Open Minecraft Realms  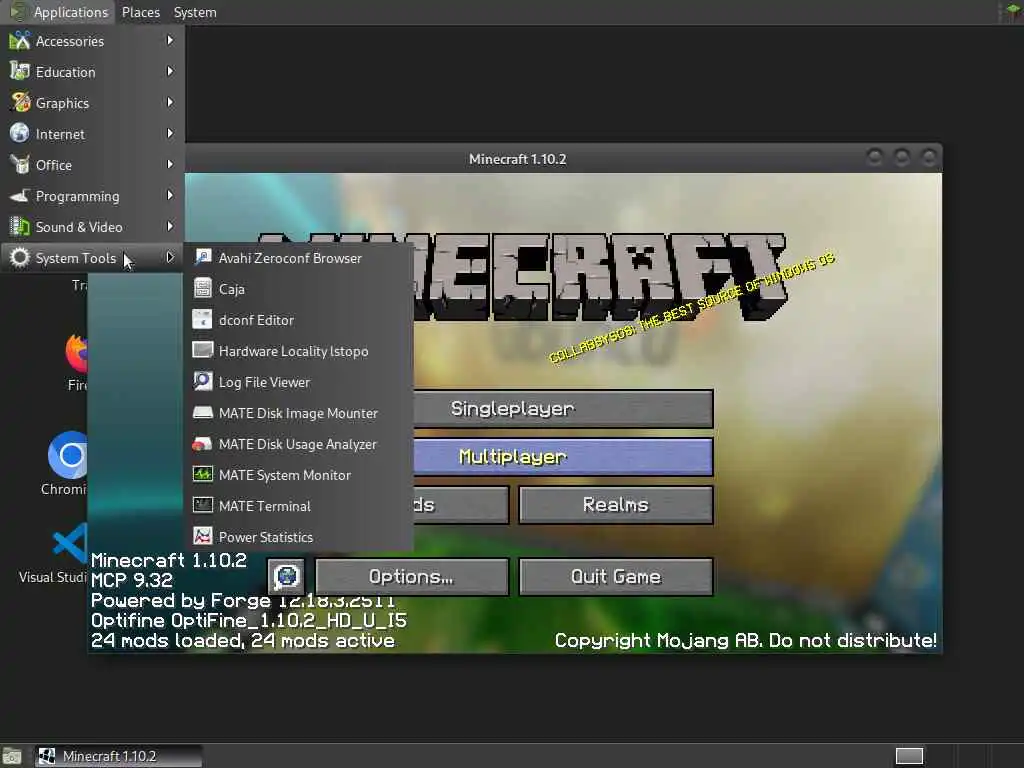(x=615, y=505)
